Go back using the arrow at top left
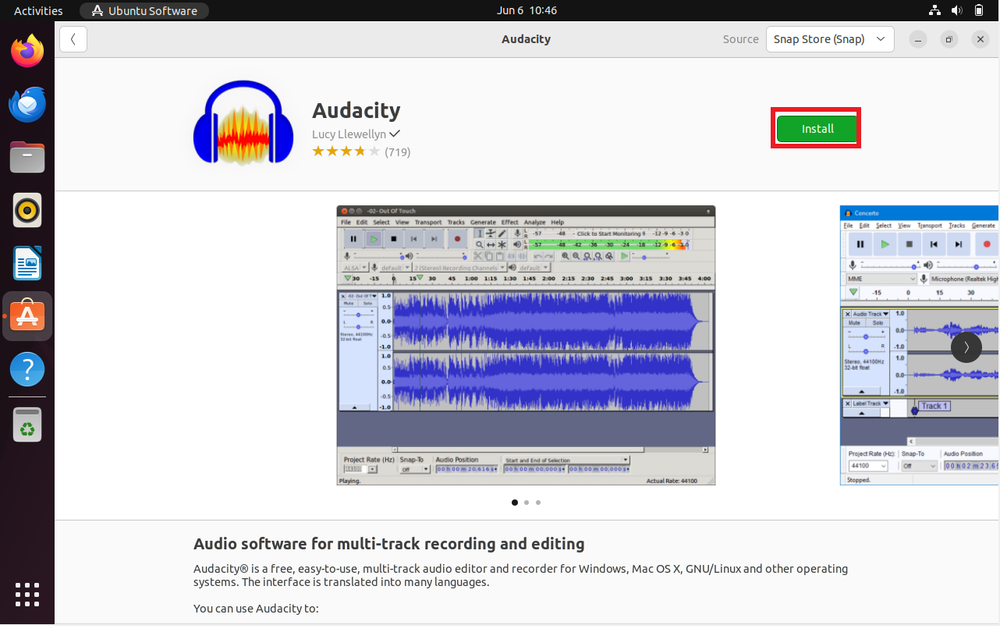 (73, 38)
